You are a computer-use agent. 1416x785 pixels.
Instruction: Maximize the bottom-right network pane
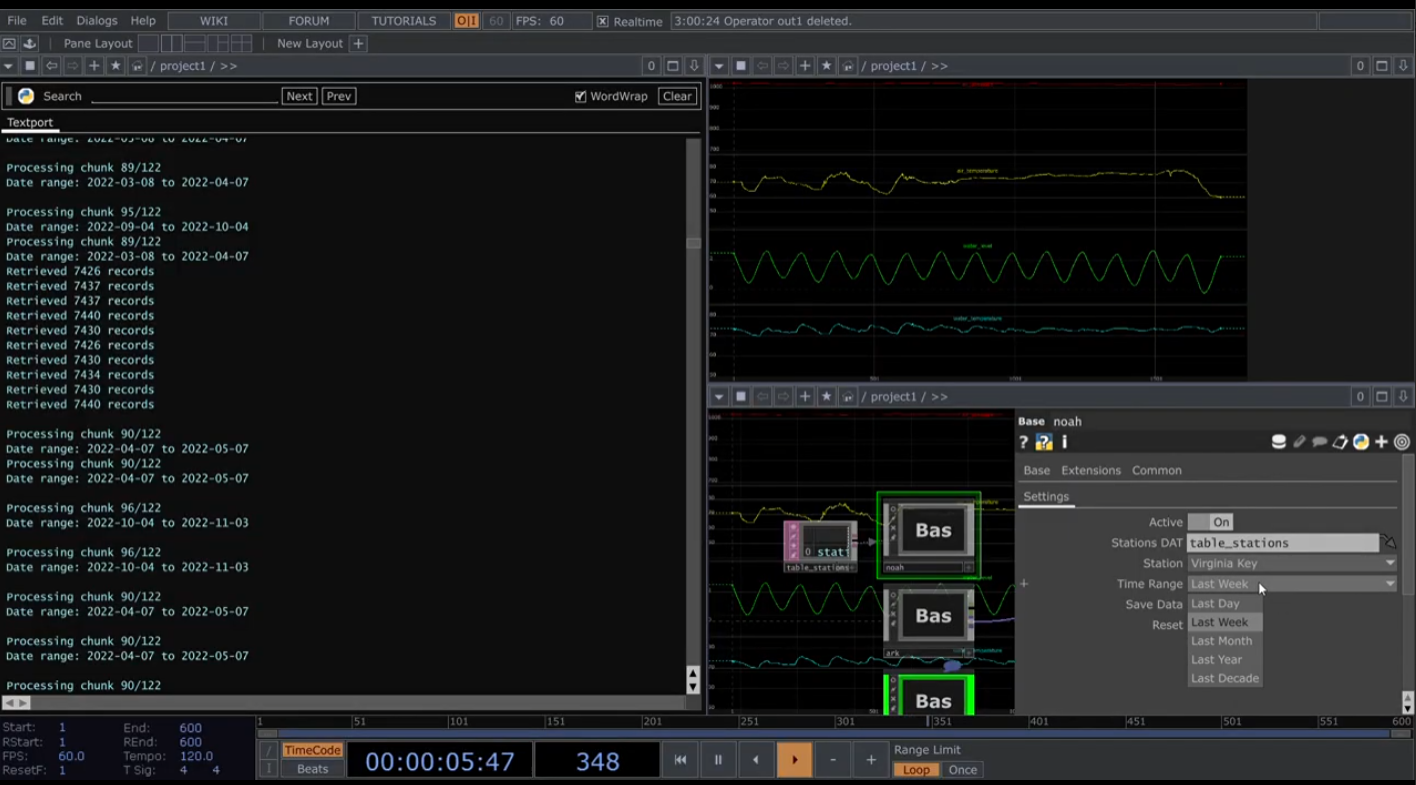click(1382, 397)
